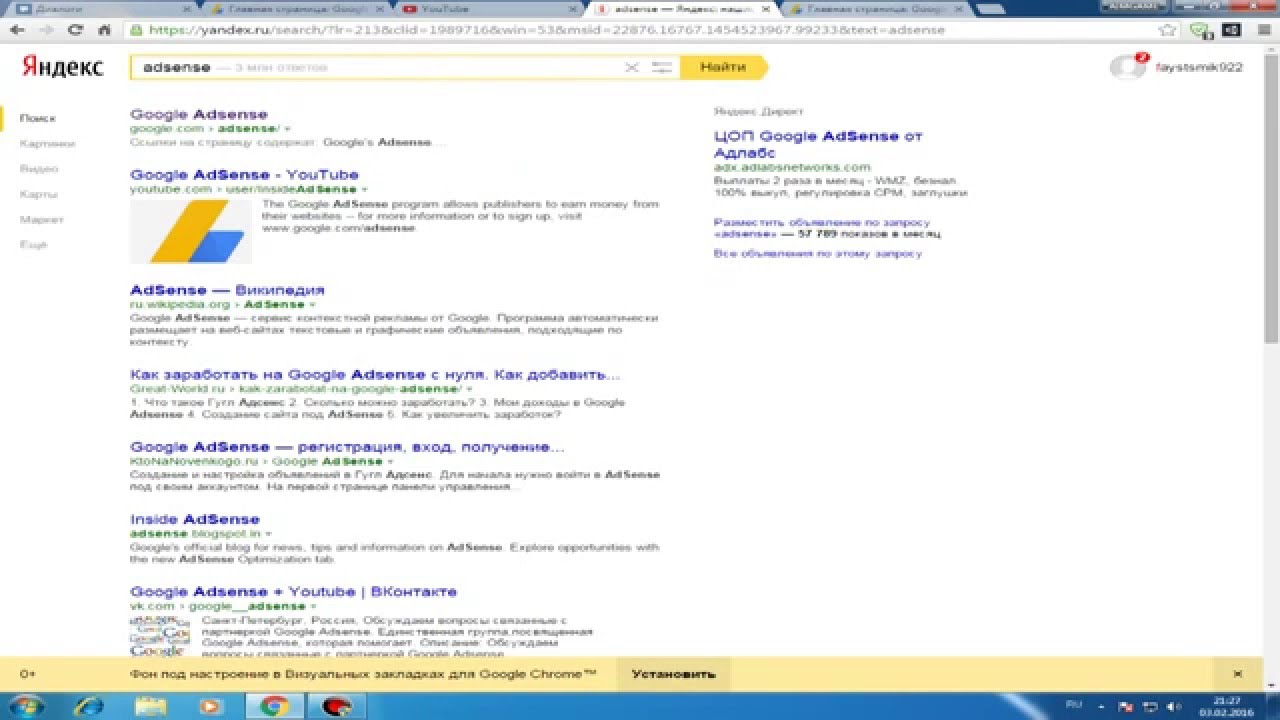Image resolution: width=1280 pixels, height=720 pixels.
Task: Expand the google.com adsense result arrow
Action: click(x=287, y=129)
